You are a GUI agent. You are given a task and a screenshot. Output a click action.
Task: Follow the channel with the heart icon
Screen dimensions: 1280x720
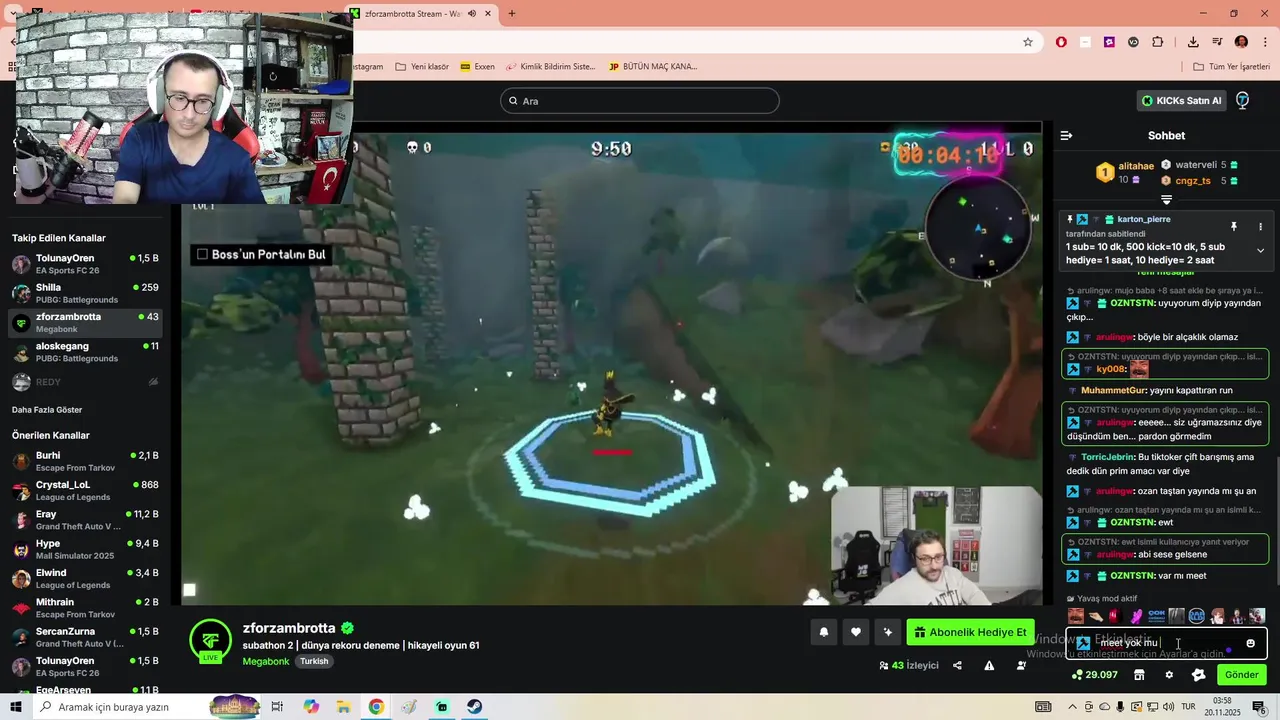(x=856, y=632)
